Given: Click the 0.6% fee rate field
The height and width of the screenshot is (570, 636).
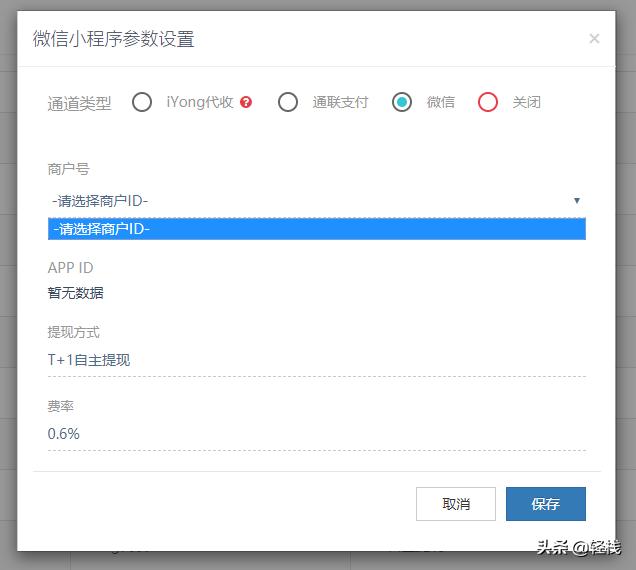Looking at the screenshot, I should tap(317, 434).
